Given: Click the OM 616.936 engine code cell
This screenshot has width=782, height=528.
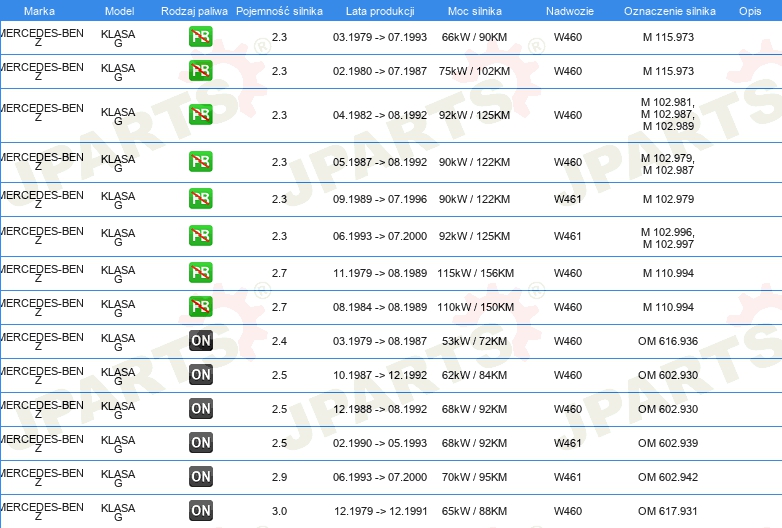Looking at the screenshot, I should [x=668, y=341].
